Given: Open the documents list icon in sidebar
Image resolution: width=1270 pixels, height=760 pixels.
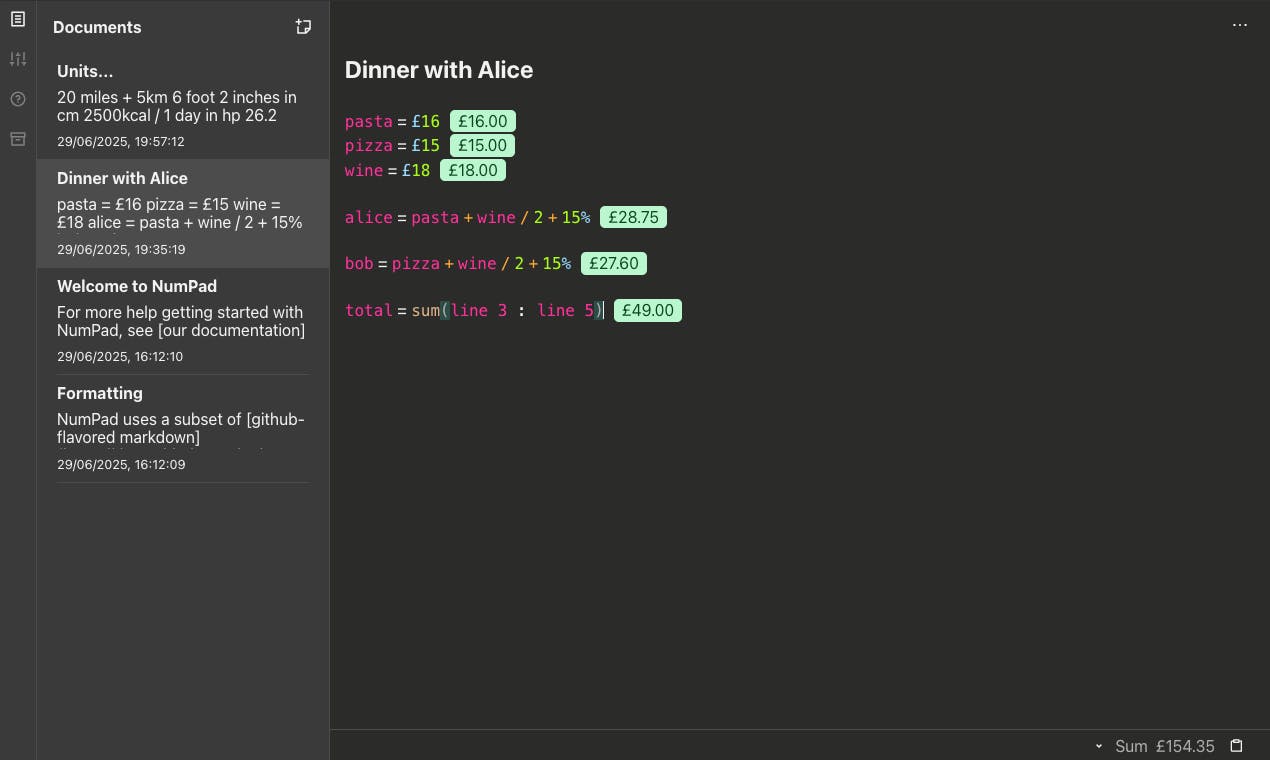Looking at the screenshot, I should [x=18, y=19].
